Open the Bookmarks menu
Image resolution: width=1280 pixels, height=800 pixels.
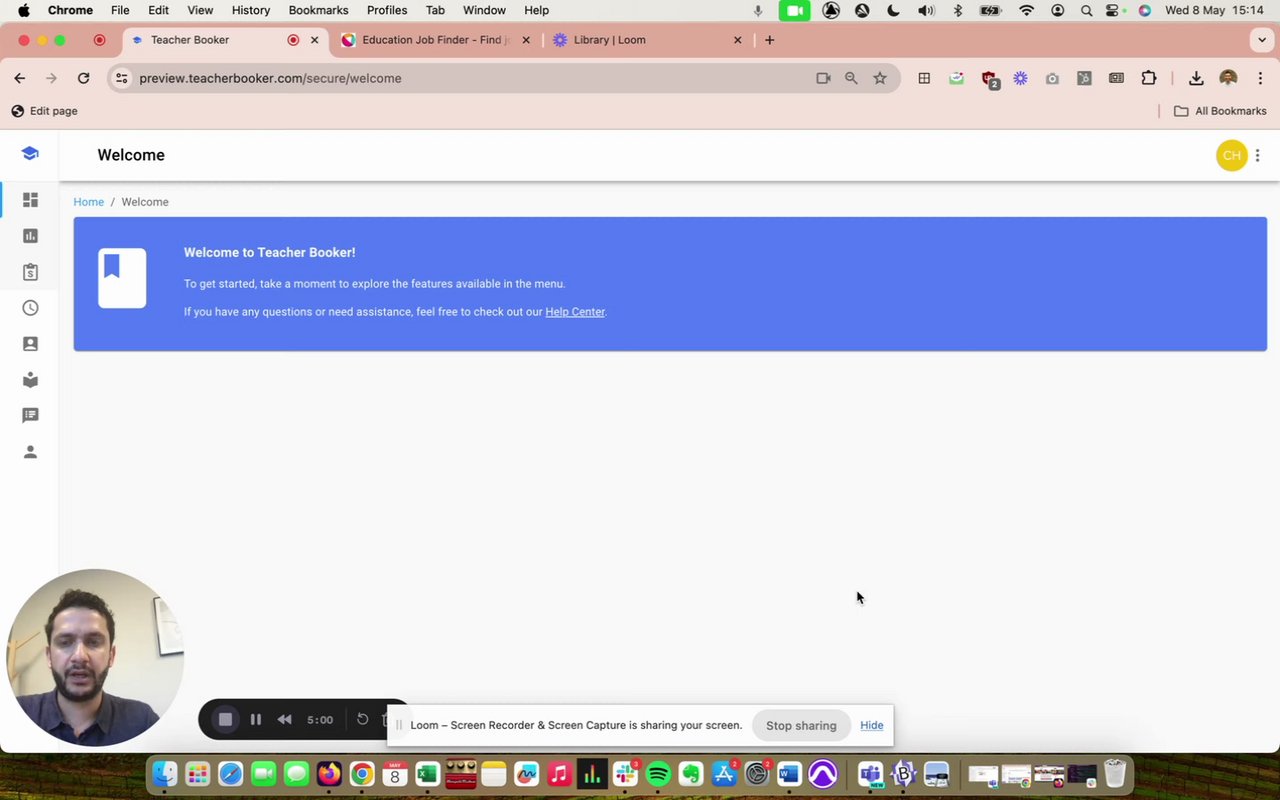(318, 10)
